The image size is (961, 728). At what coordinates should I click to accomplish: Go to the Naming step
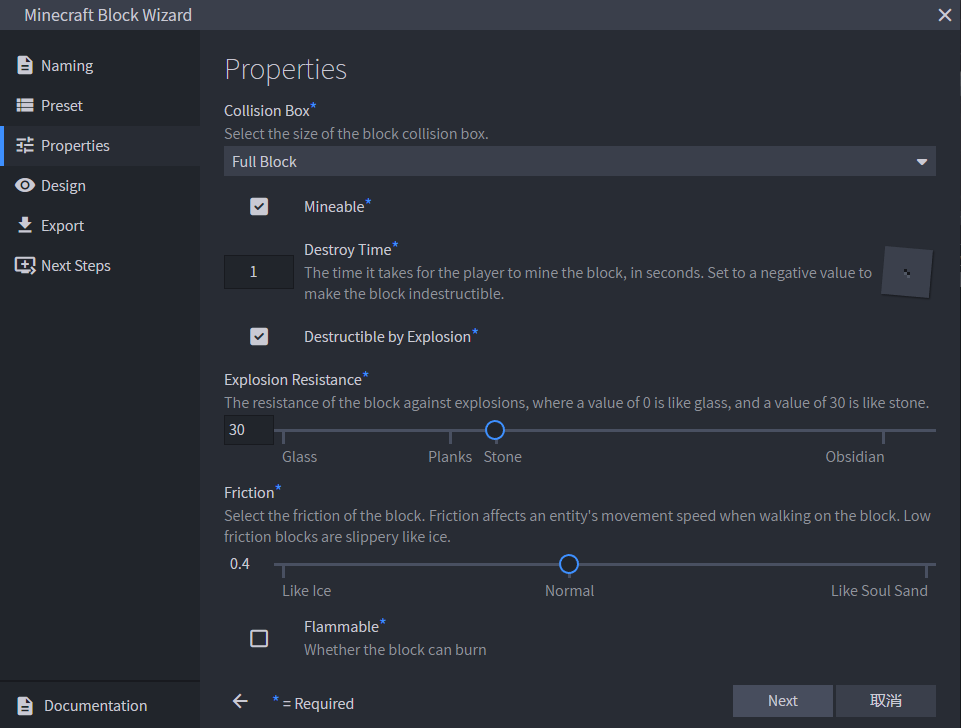coord(67,66)
